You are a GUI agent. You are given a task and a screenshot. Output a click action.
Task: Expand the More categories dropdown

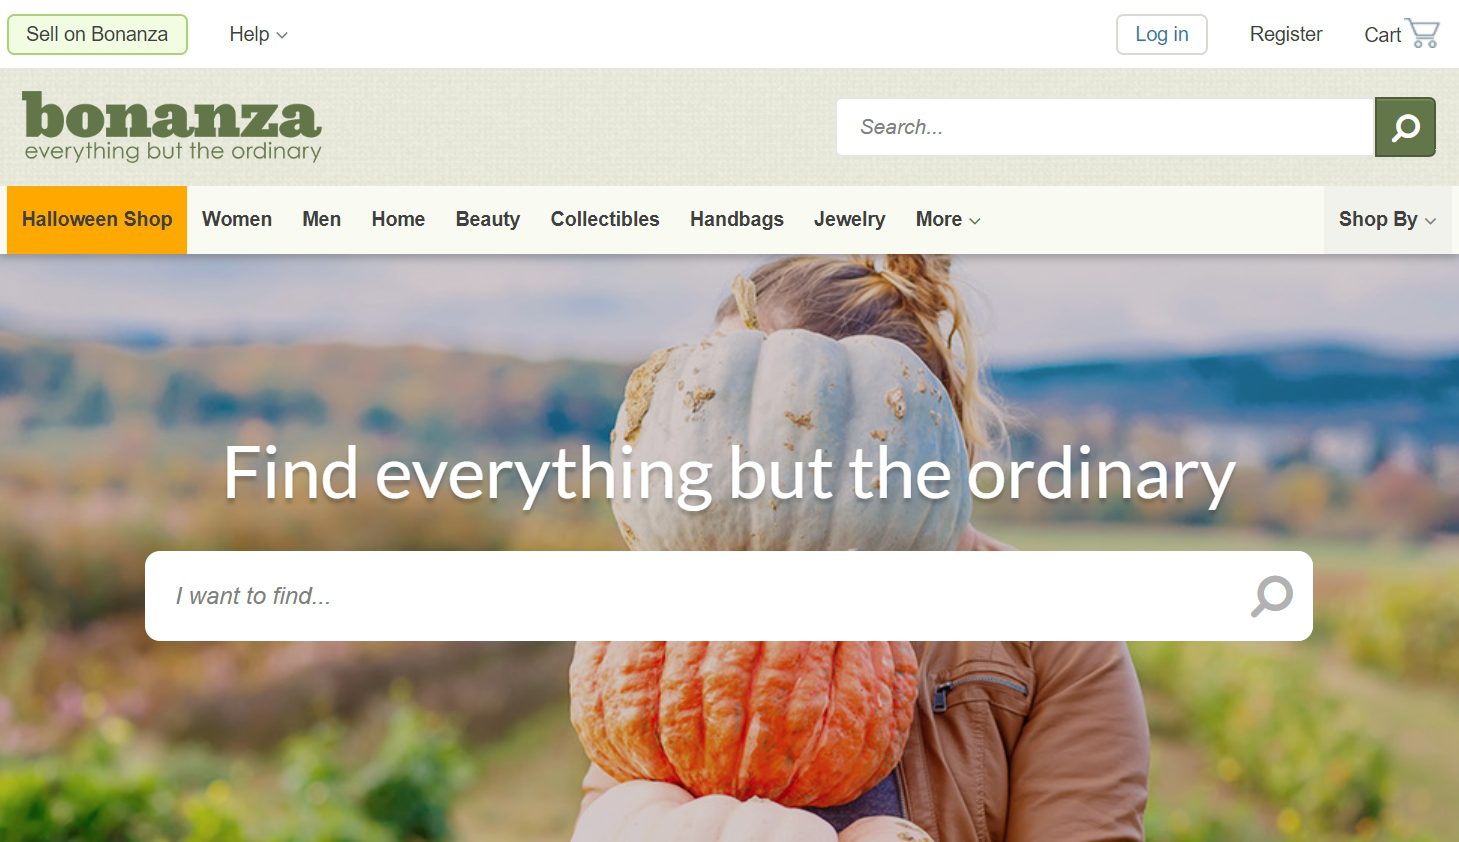click(948, 219)
